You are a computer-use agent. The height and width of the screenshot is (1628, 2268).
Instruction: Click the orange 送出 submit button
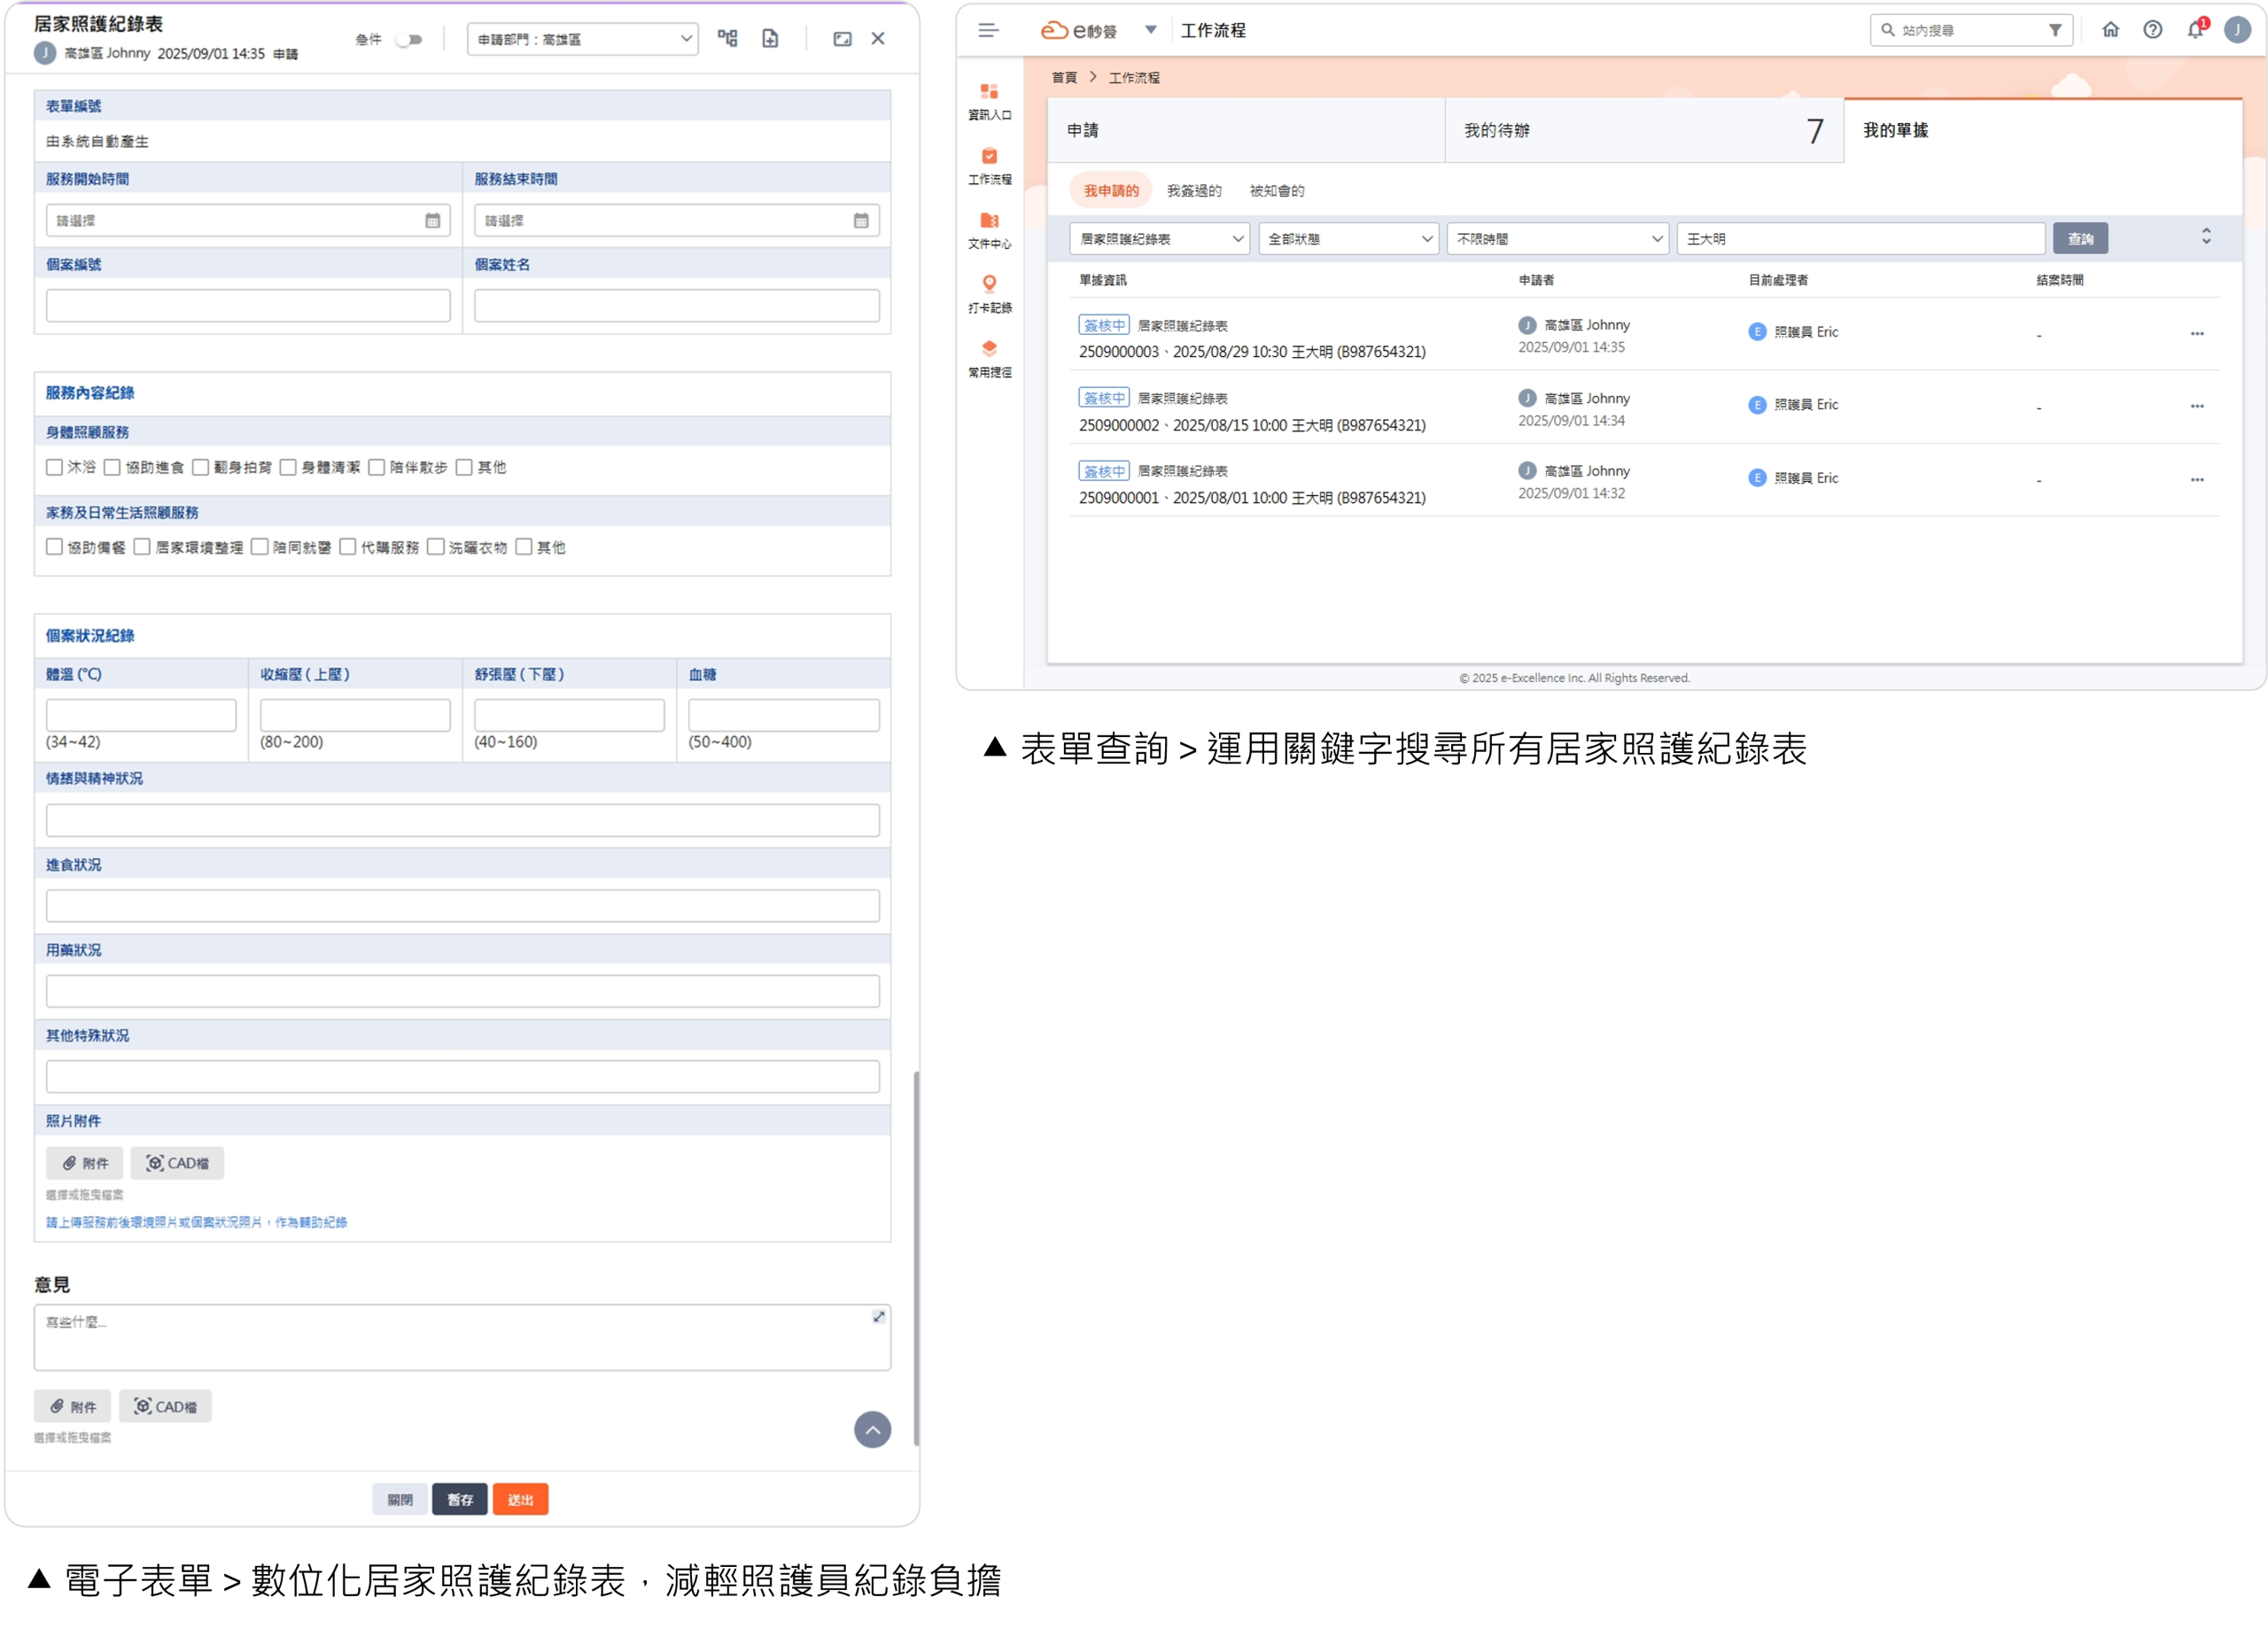[x=520, y=1499]
